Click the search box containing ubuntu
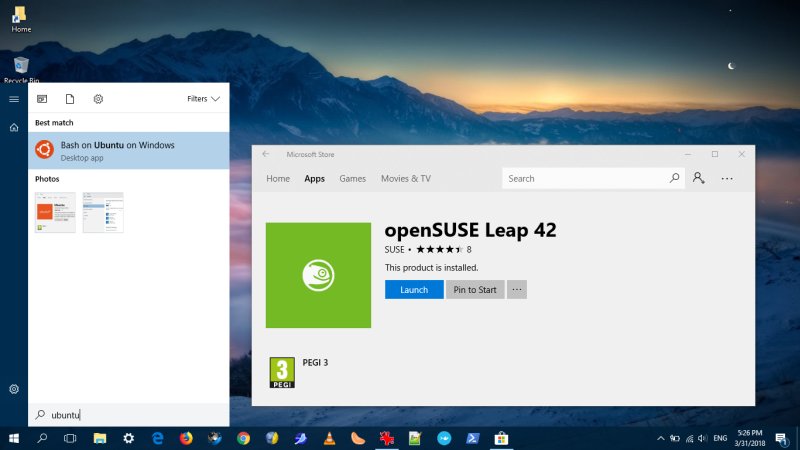The image size is (800, 450). (129, 415)
